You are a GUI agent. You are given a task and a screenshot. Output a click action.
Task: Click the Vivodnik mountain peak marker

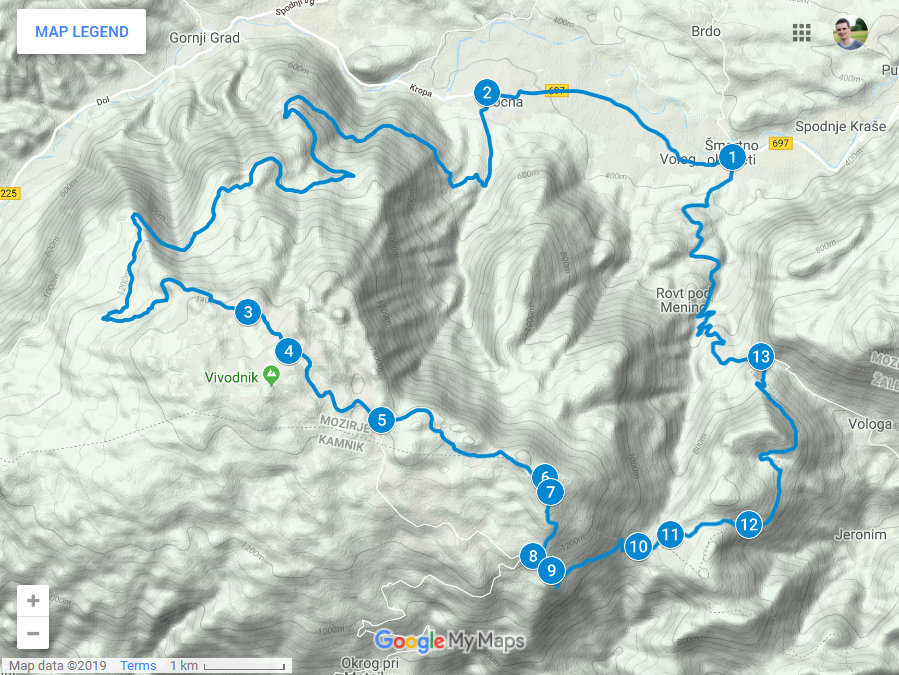[x=271, y=376]
